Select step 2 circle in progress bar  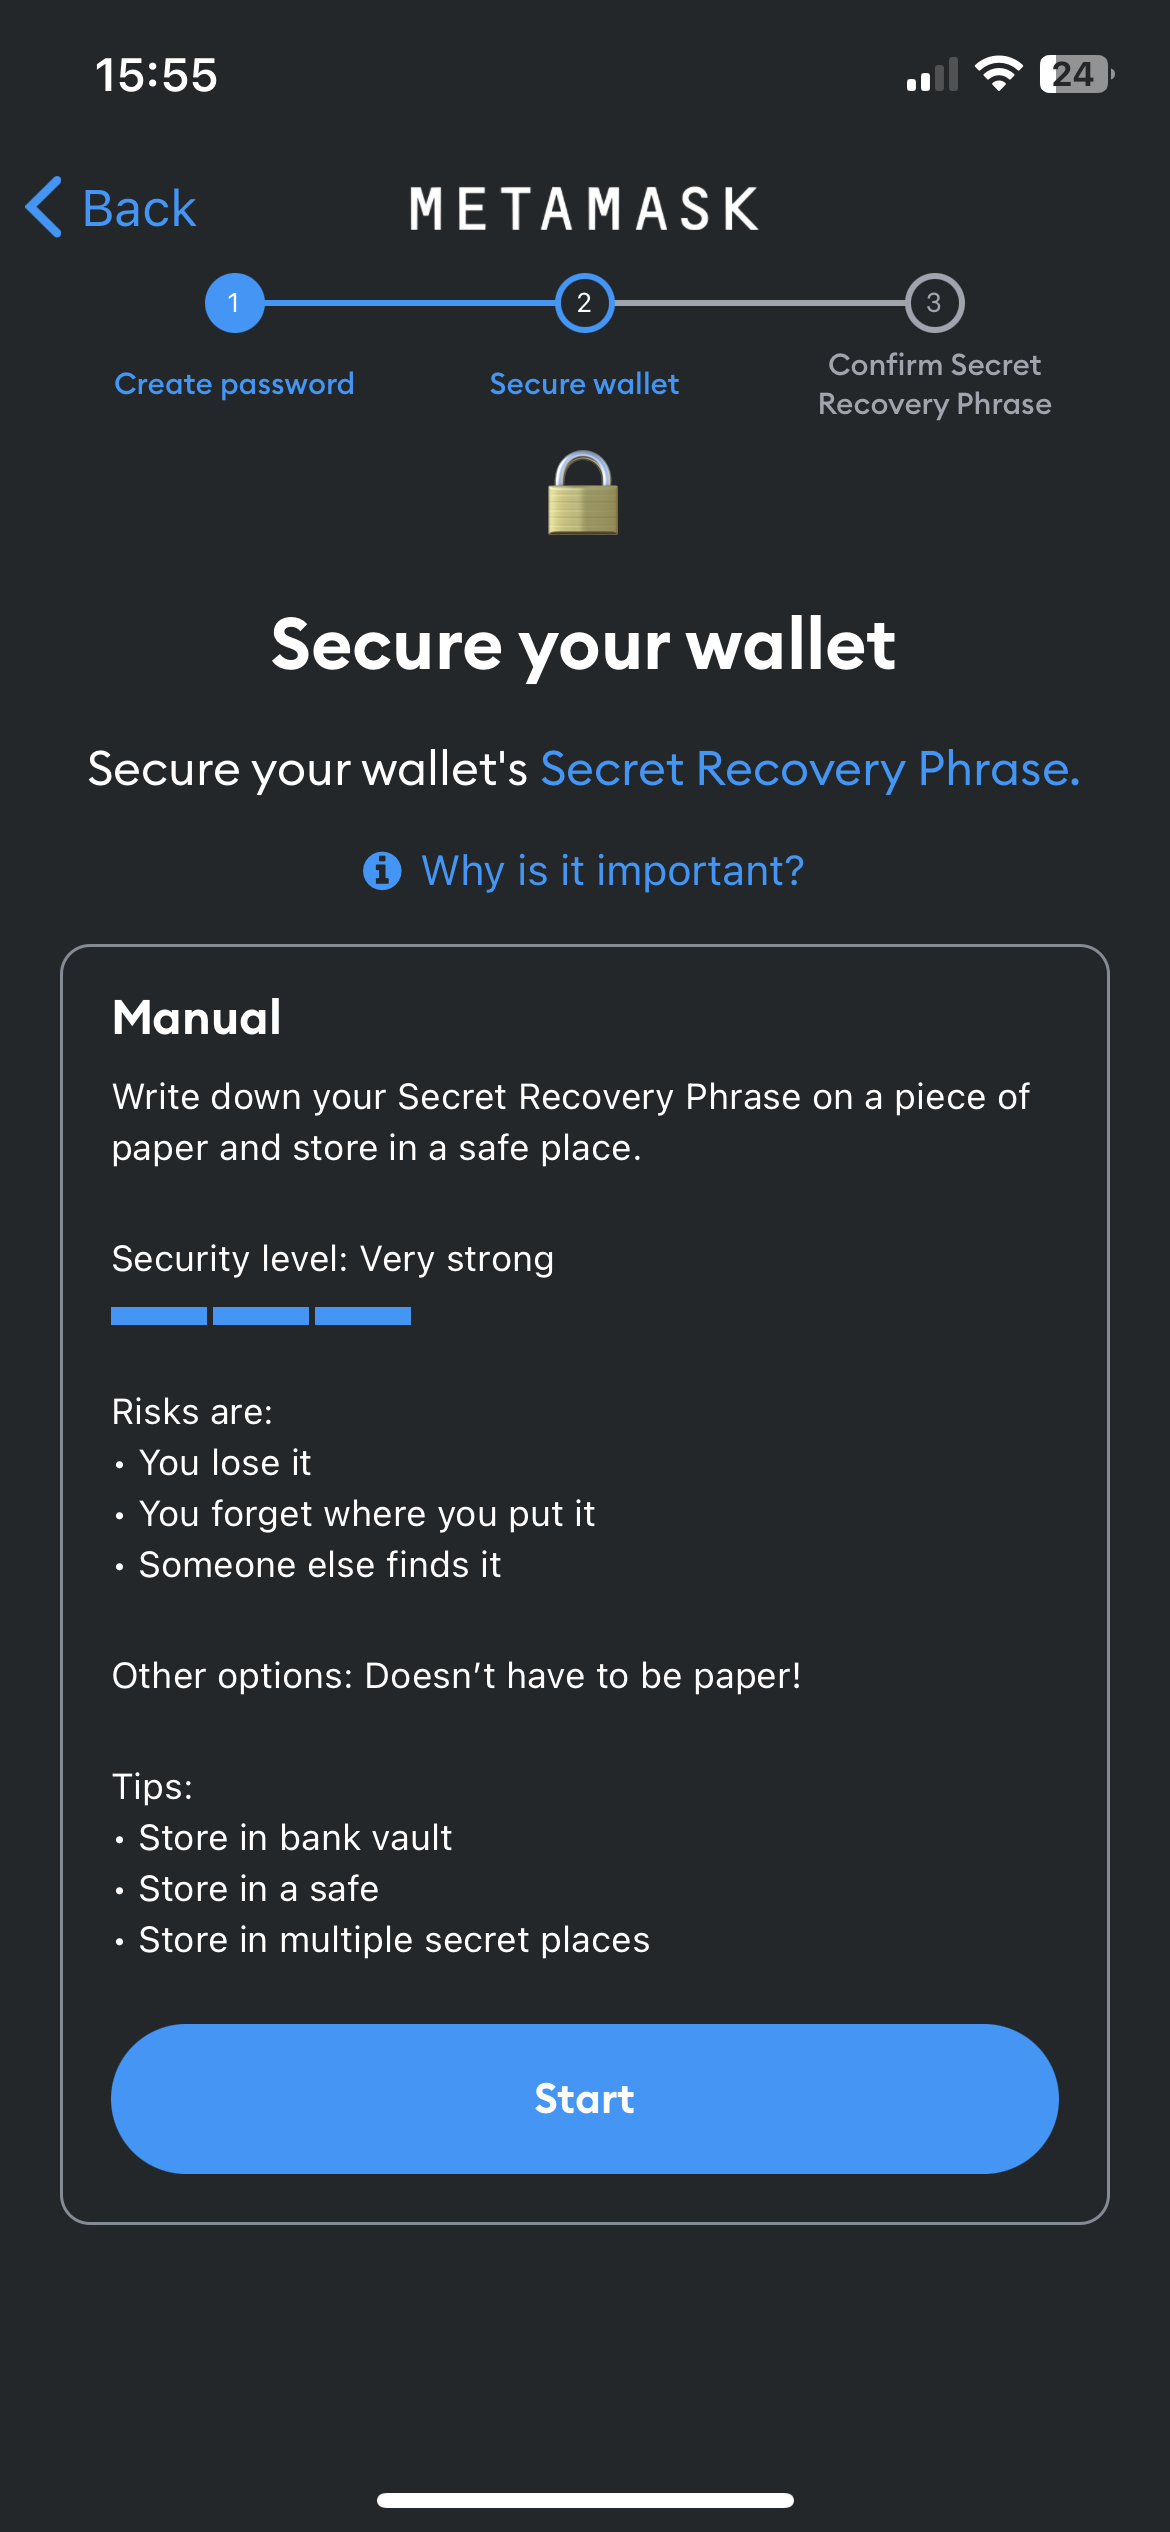tap(584, 303)
